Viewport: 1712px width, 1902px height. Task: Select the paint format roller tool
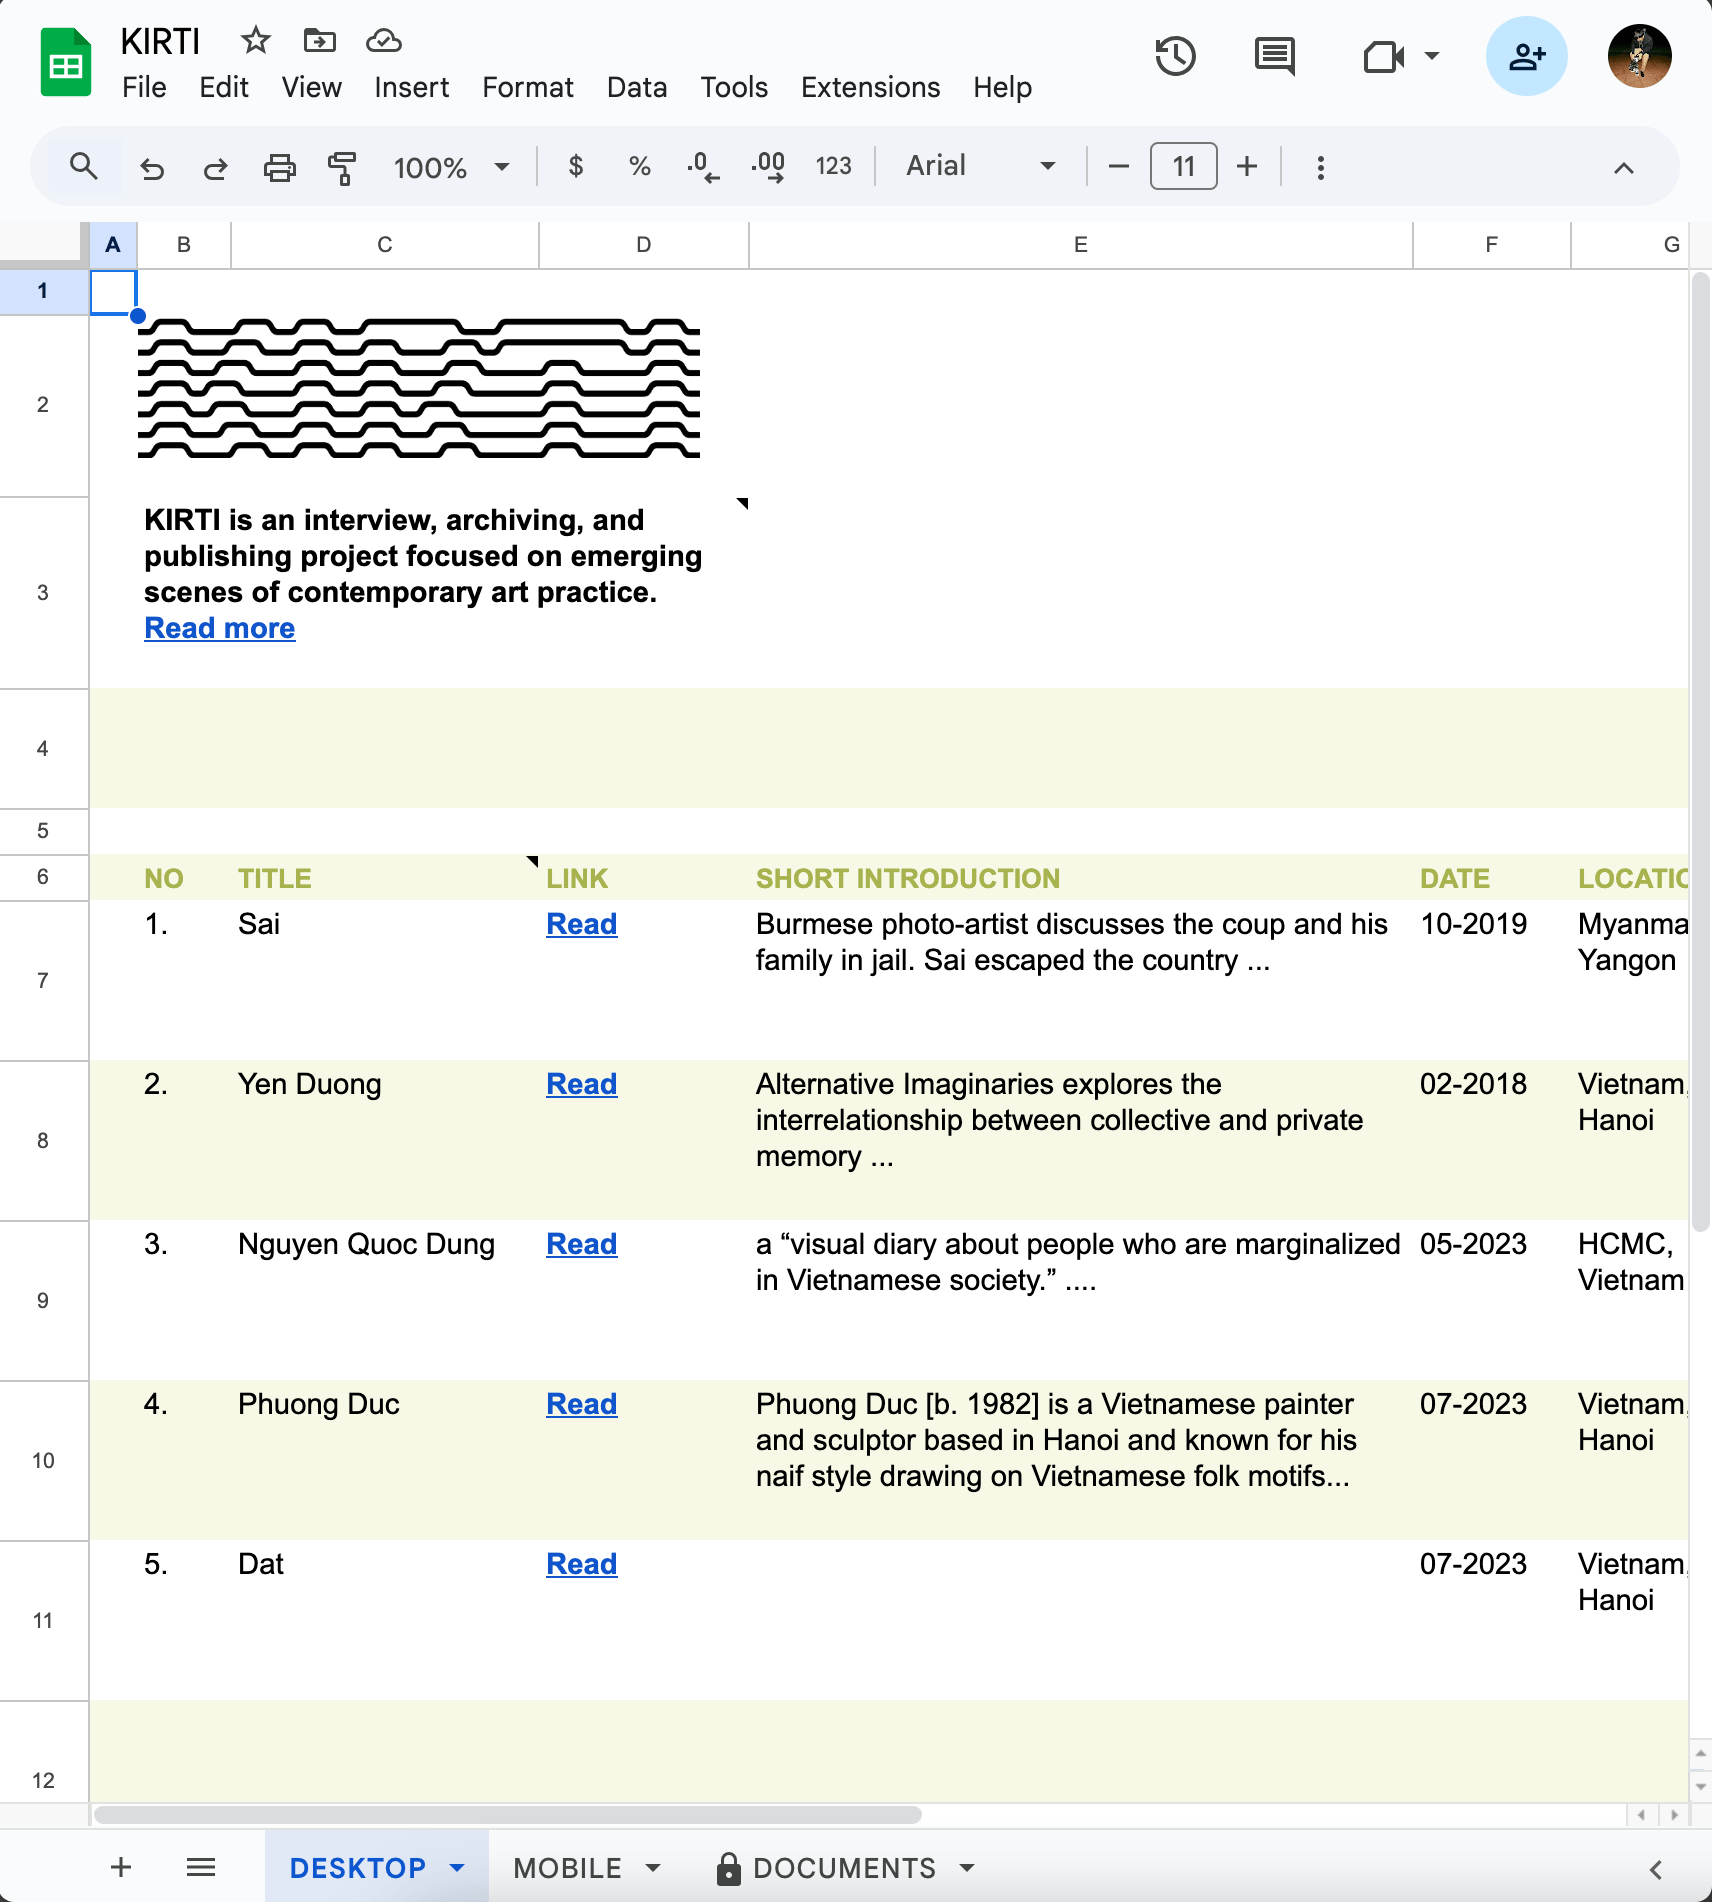click(342, 167)
